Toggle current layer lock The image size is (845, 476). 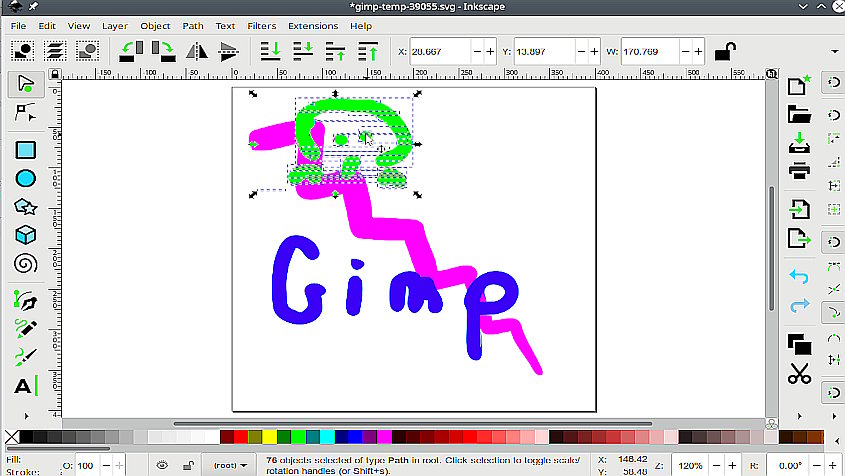point(188,465)
